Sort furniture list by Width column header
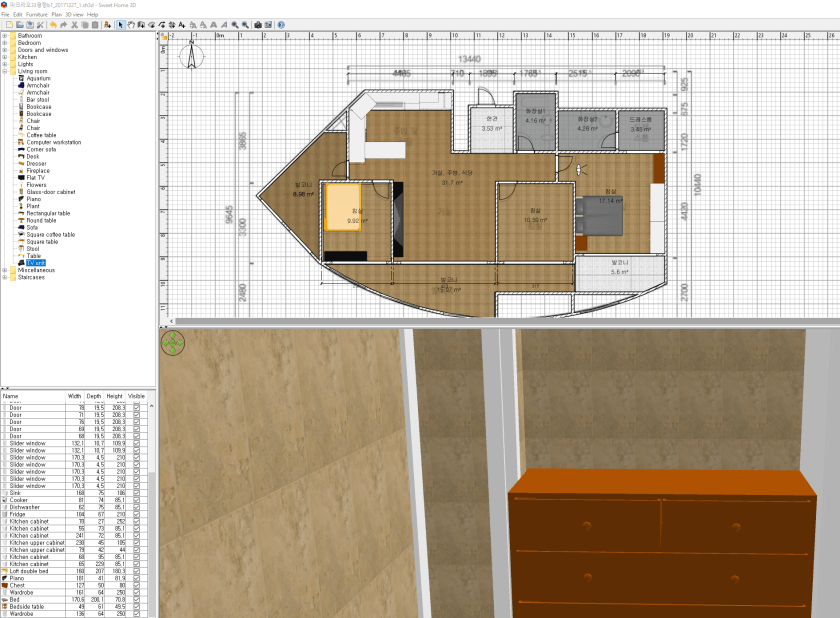 [75, 396]
